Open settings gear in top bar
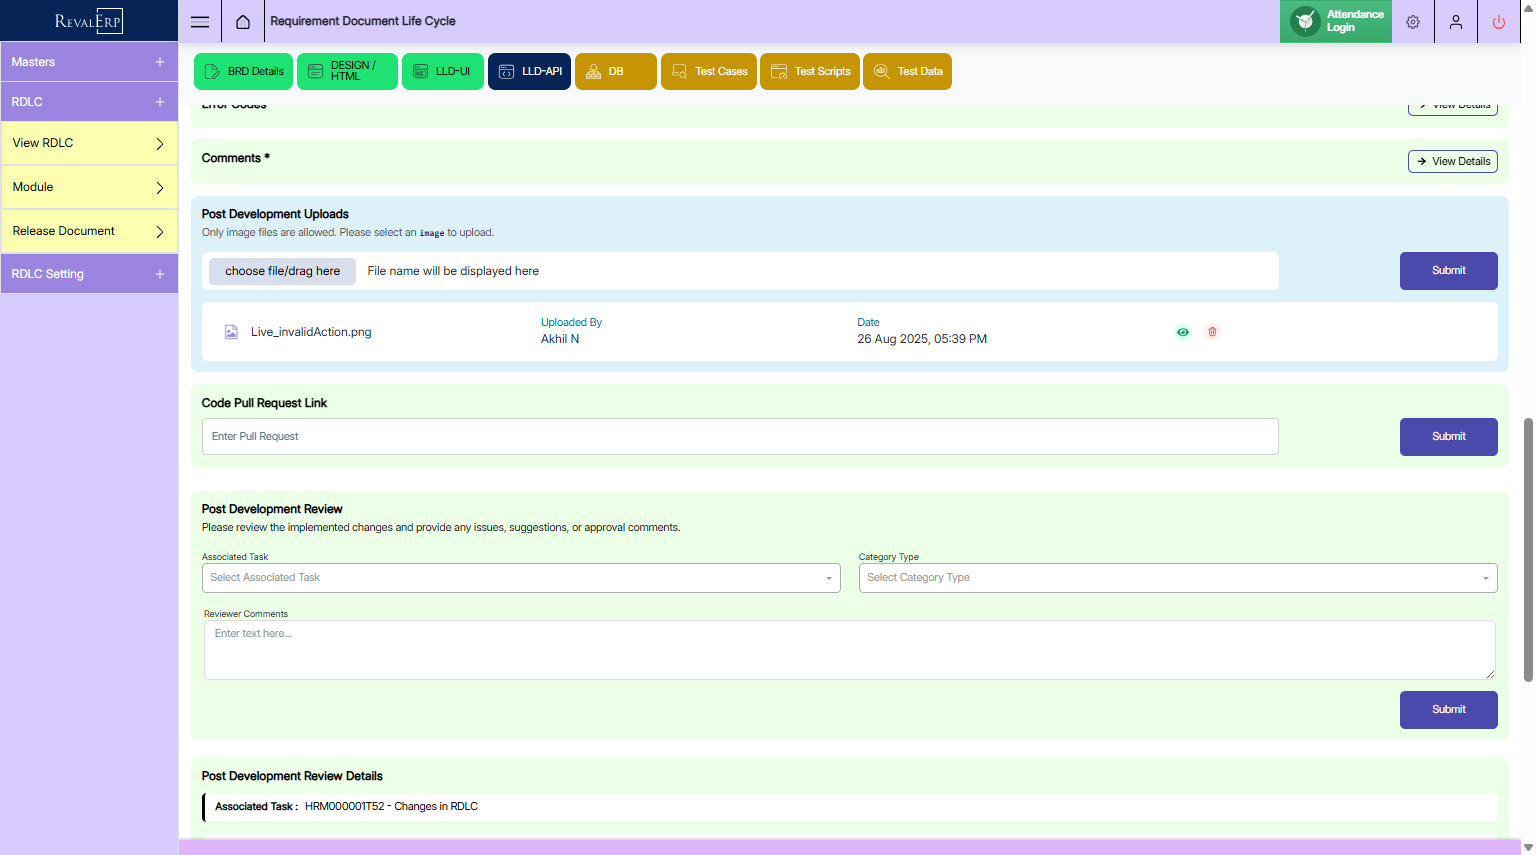 point(1413,22)
